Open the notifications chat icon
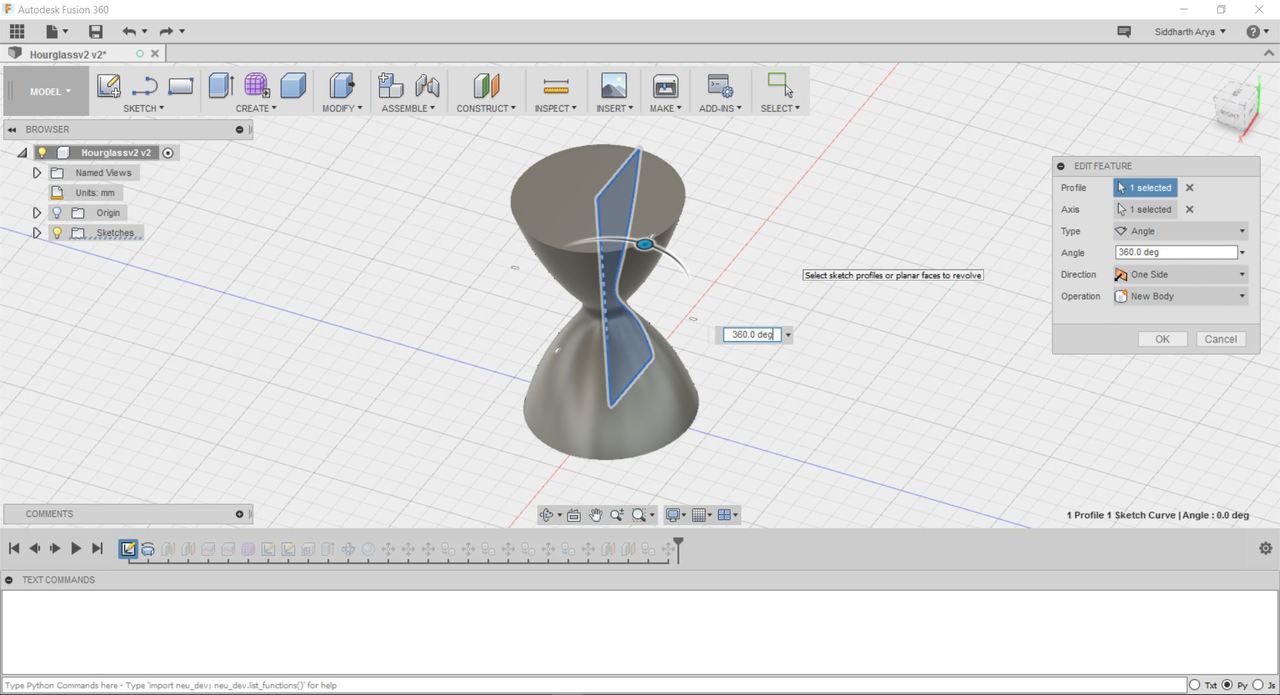This screenshot has height=695, width=1280. click(x=1124, y=32)
